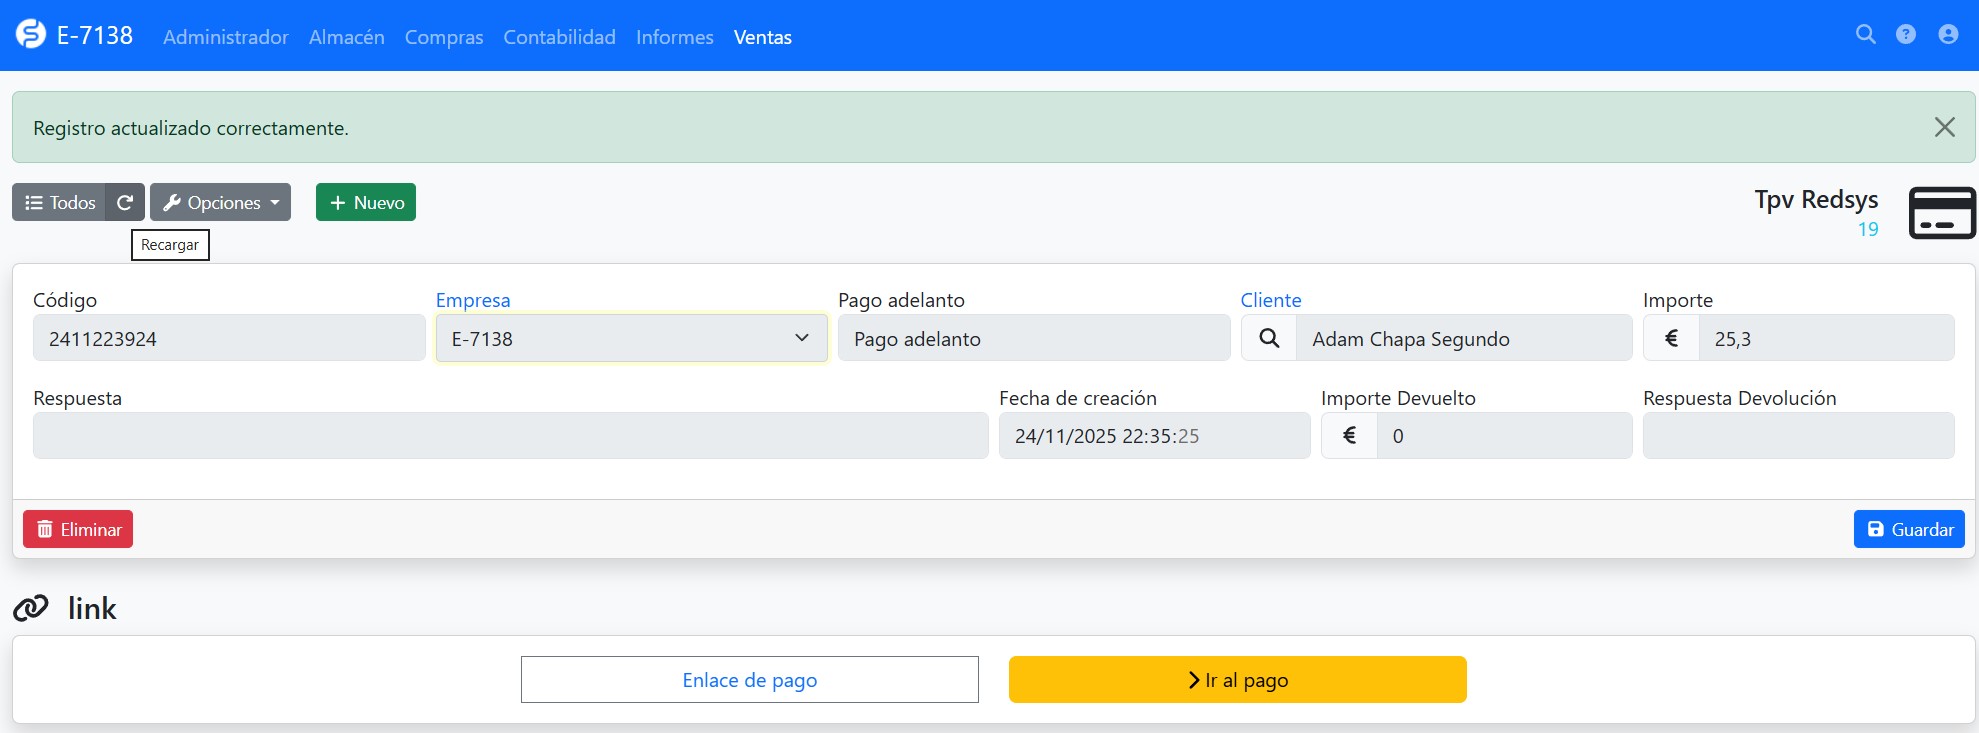1979x733 pixels.
Task: Click the Tpv Redsys credit card icon
Action: 1941,213
